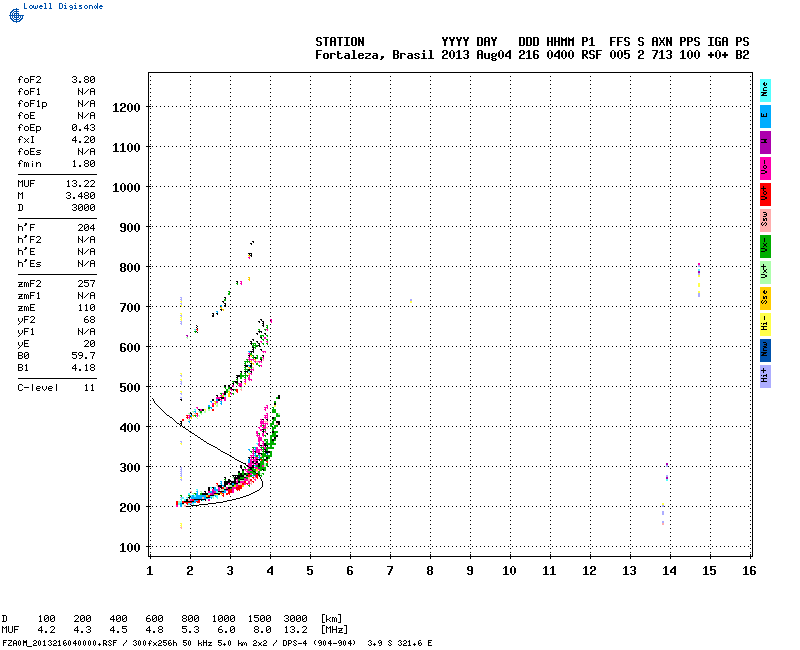Select the foF2 parameter label
The height and width of the screenshot is (650, 800).
[29, 80]
